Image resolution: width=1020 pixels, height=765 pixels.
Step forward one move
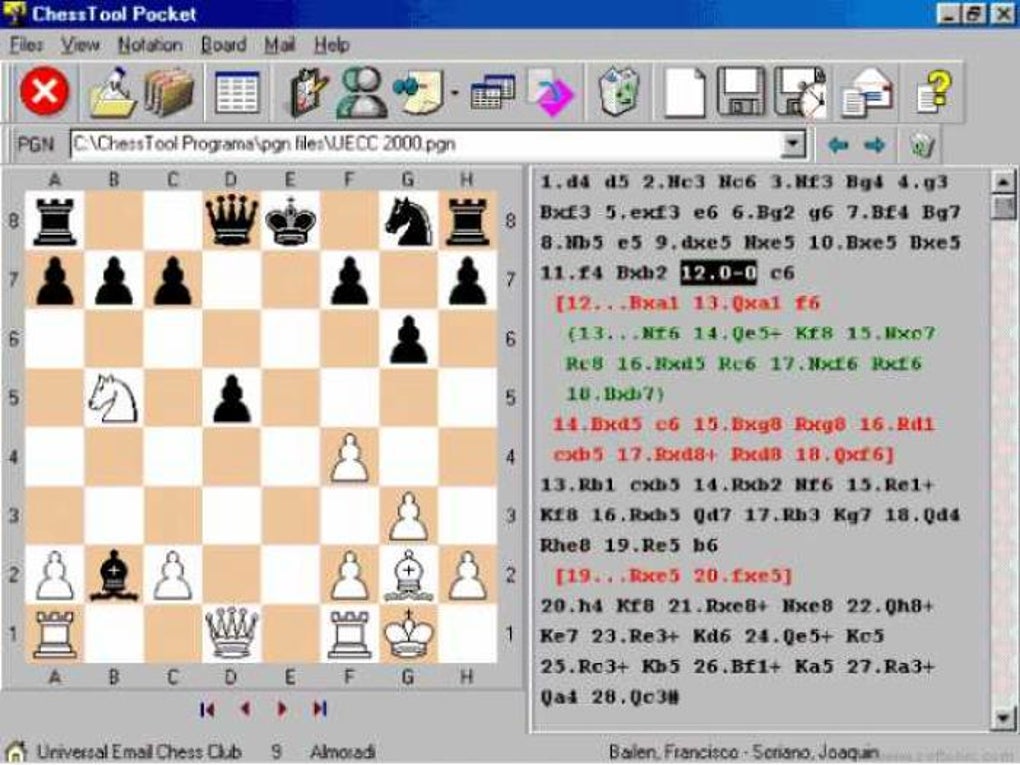pyautogui.click(x=282, y=709)
